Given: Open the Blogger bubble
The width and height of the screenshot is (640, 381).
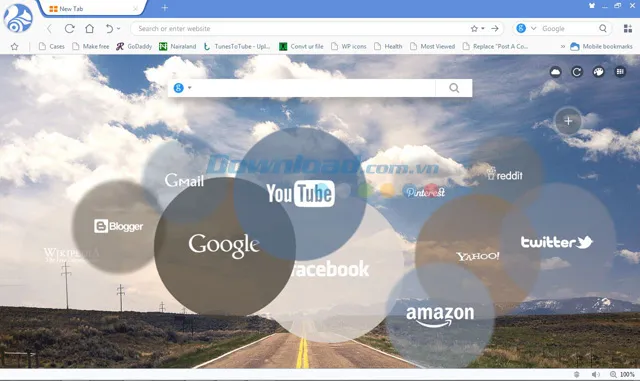Looking at the screenshot, I should point(118,226).
